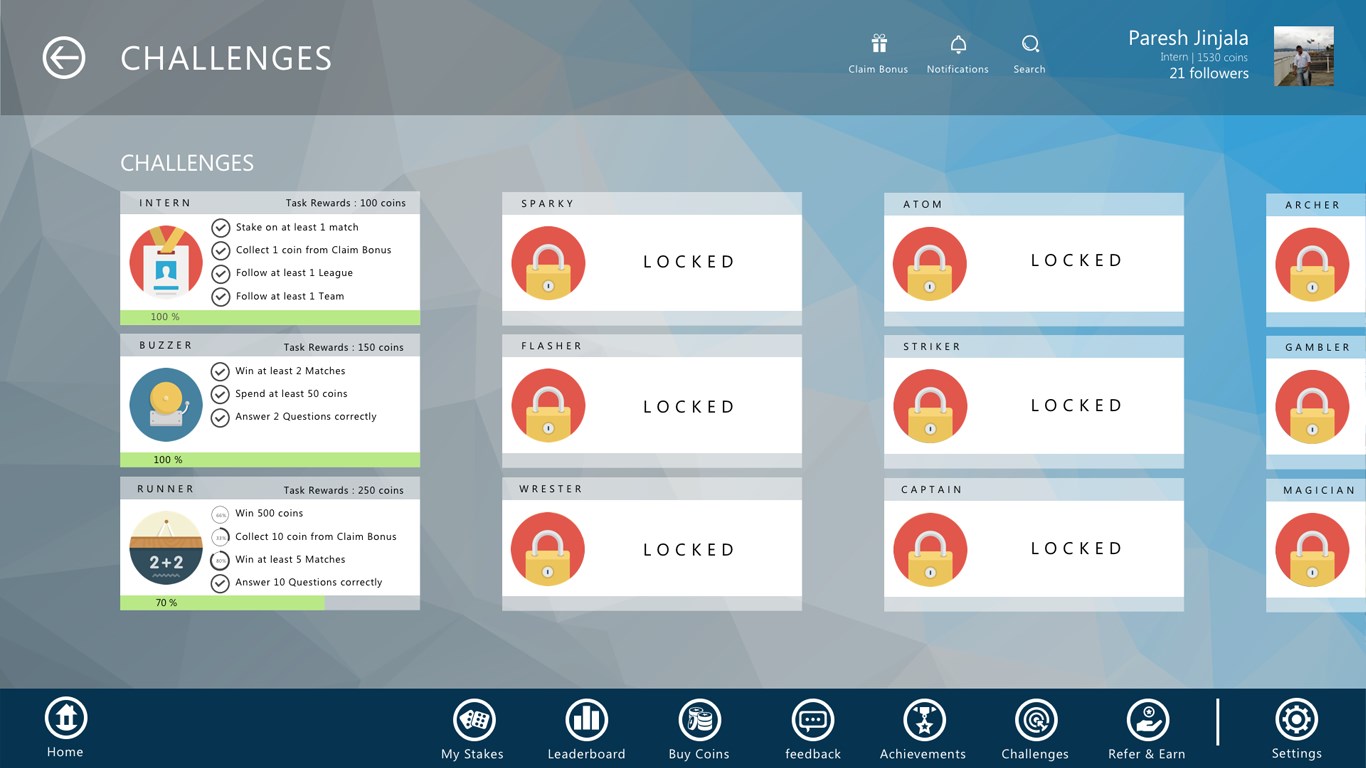
Task: Click the Win at least 5 Matches task
Action: coord(290,560)
